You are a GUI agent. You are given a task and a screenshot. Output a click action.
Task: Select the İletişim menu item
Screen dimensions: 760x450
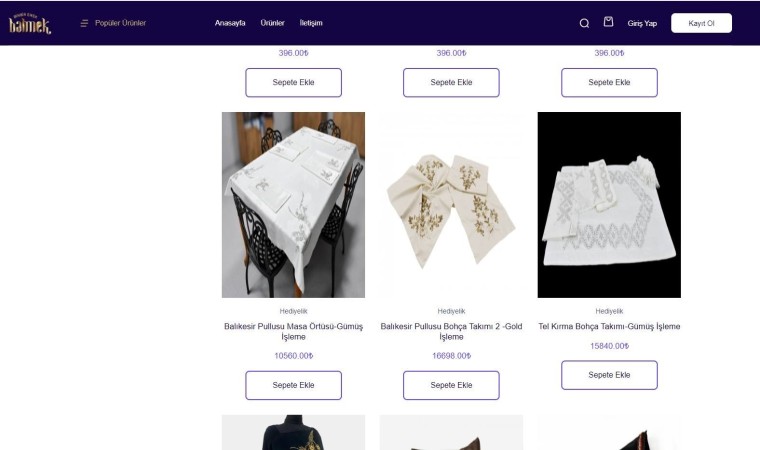(x=311, y=23)
